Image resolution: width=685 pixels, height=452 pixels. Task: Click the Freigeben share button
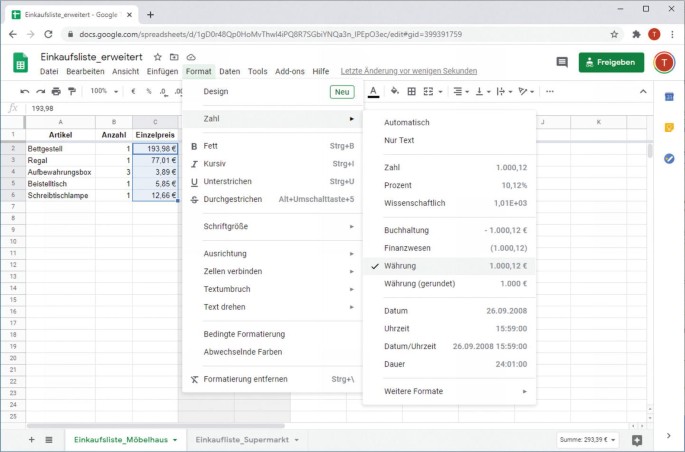tap(611, 62)
